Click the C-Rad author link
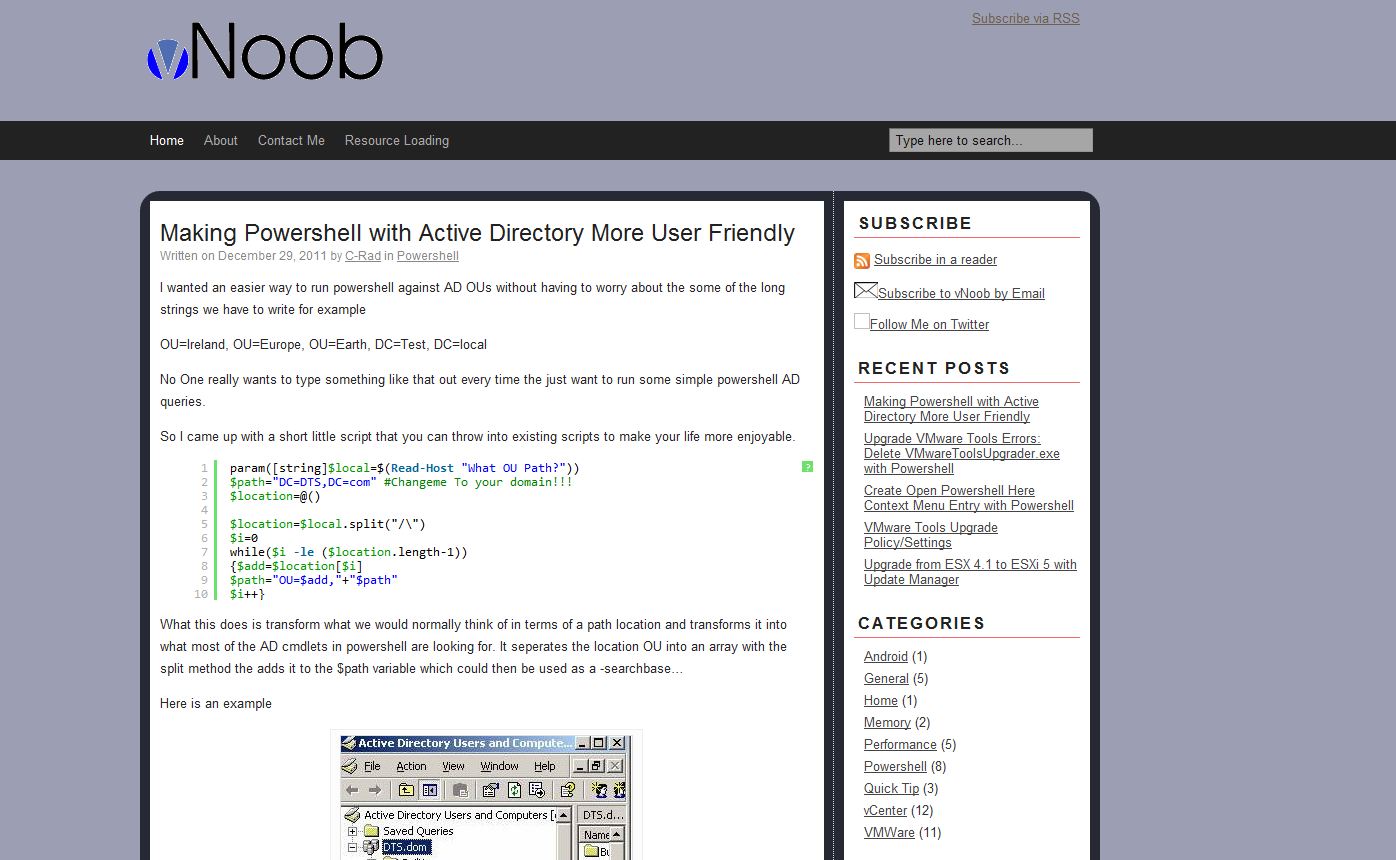The height and width of the screenshot is (860, 1396). tap(362, 255)
